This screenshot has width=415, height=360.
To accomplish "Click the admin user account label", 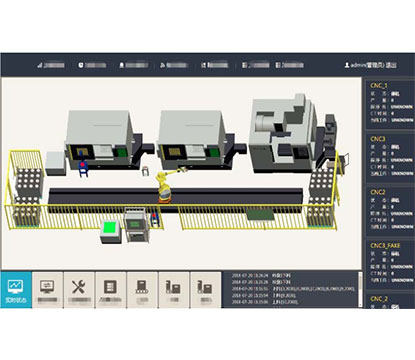I will tap(364, 65).
